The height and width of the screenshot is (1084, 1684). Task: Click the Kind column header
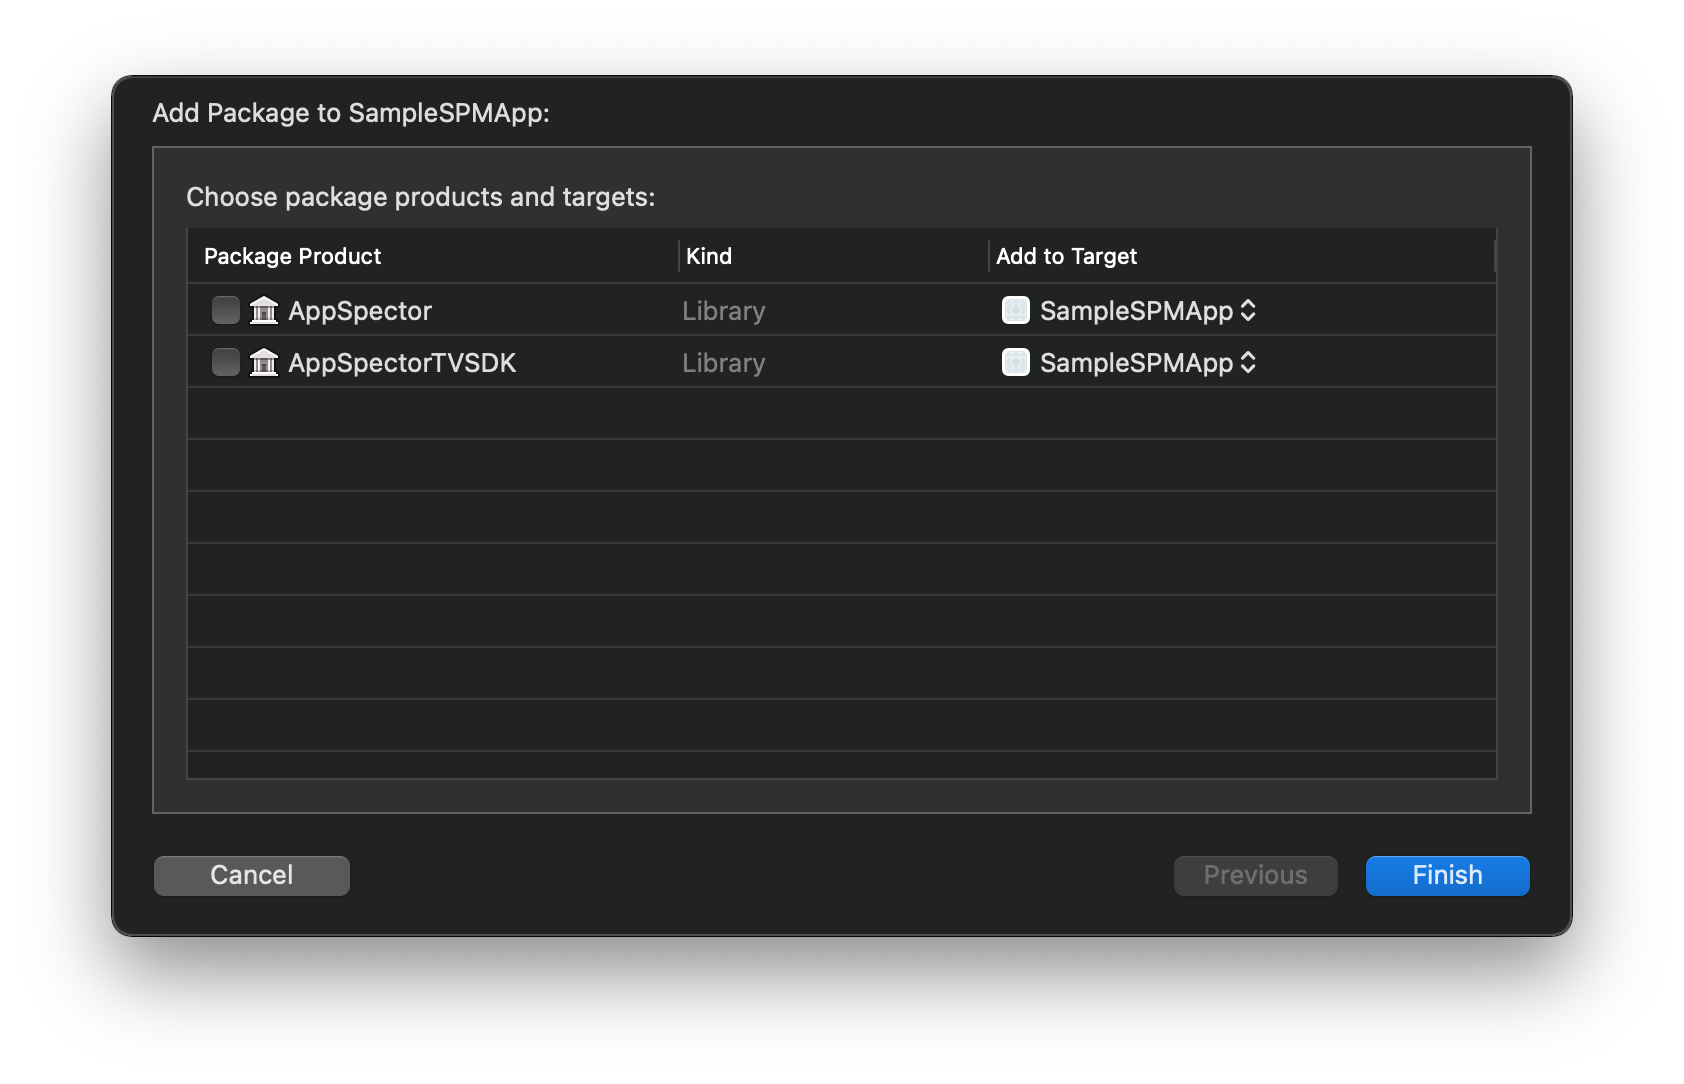(834, 256)
